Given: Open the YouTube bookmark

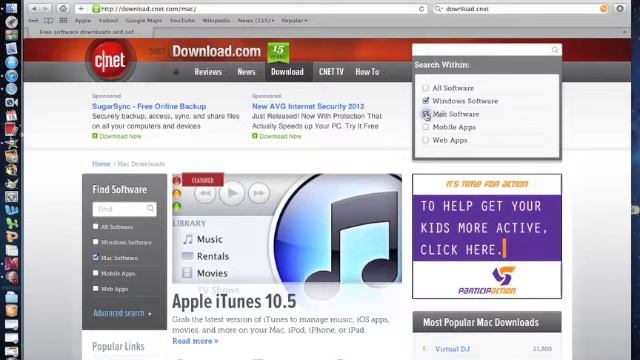Looking at the screenshot, I should [x=182, y=20].
